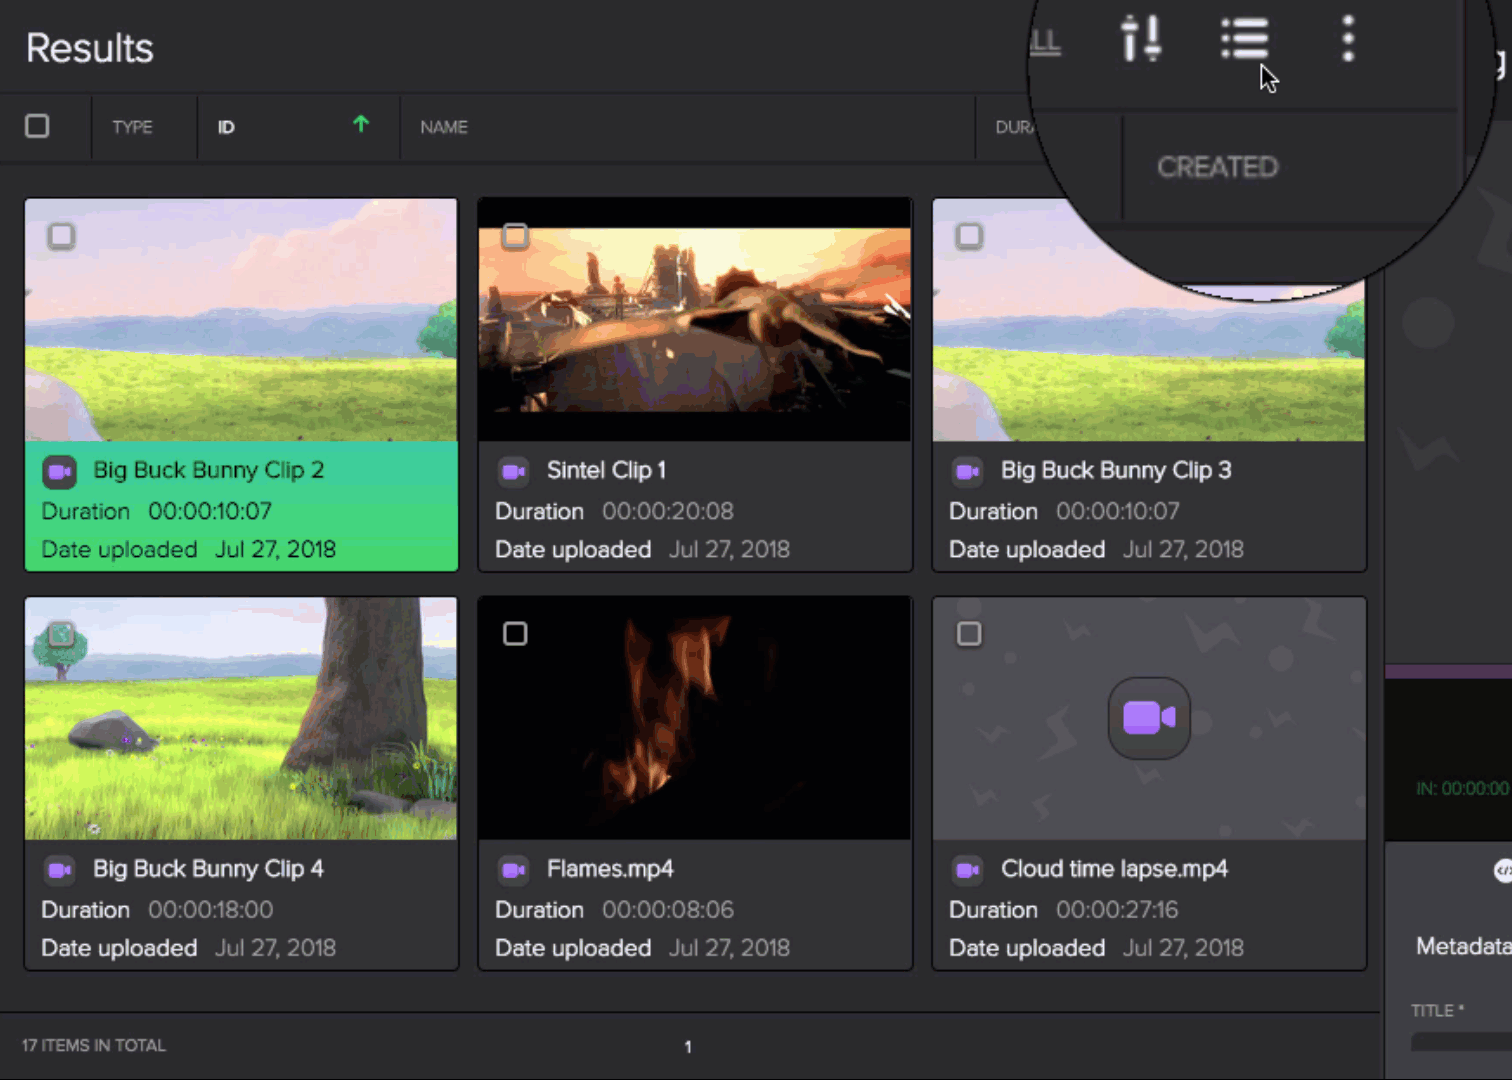Sort results by the TYPE column
The image size is (1512, 1080).
[x=132, y=127]
